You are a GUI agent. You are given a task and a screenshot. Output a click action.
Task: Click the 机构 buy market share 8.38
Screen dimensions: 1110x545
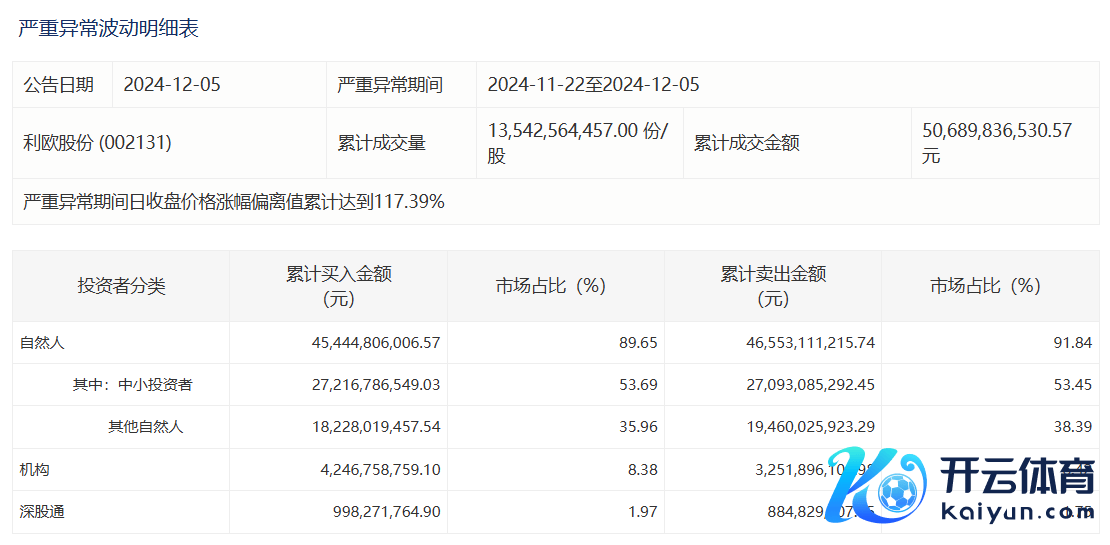[639, 469]
